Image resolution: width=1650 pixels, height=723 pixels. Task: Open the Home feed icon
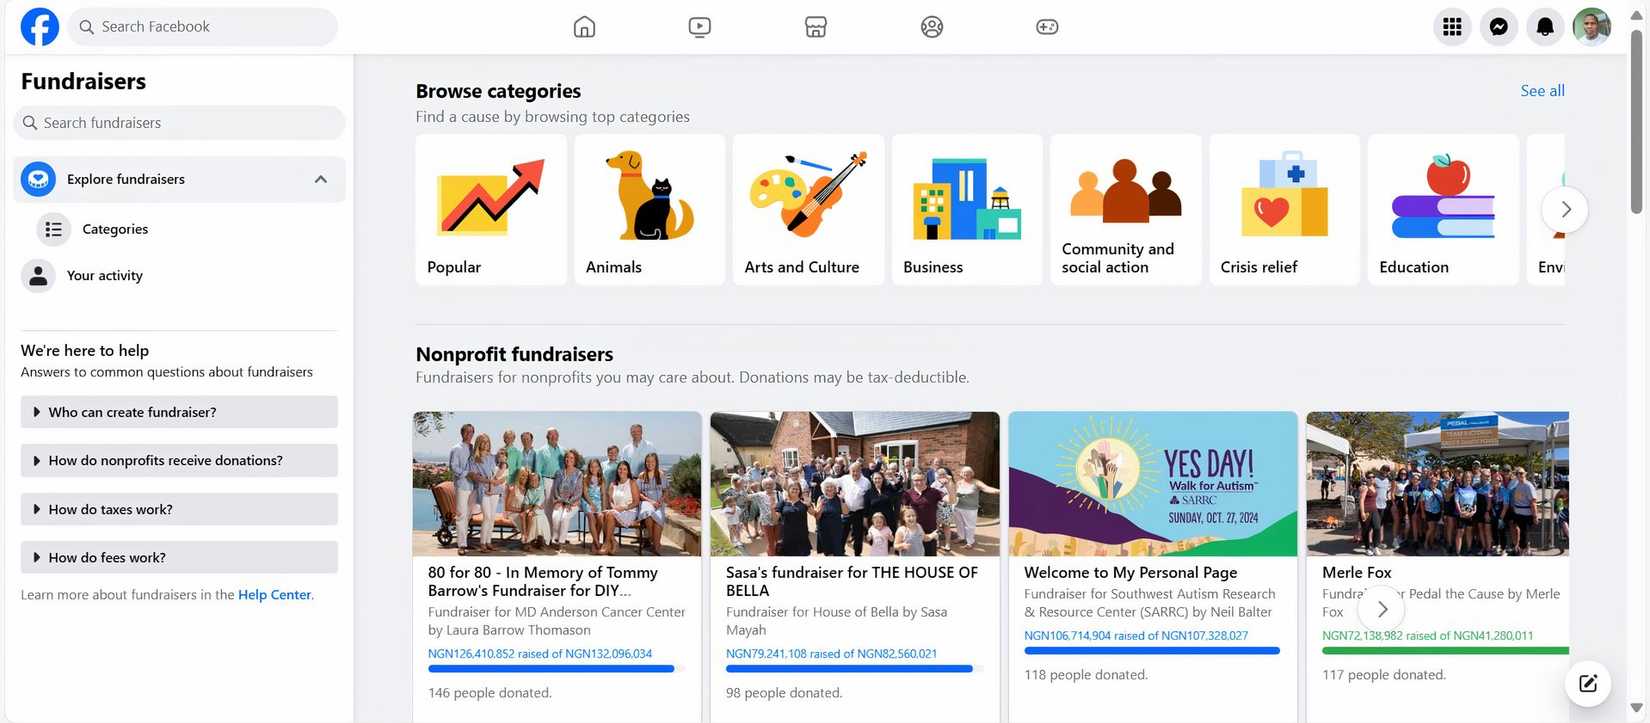[x=584, y=27]
